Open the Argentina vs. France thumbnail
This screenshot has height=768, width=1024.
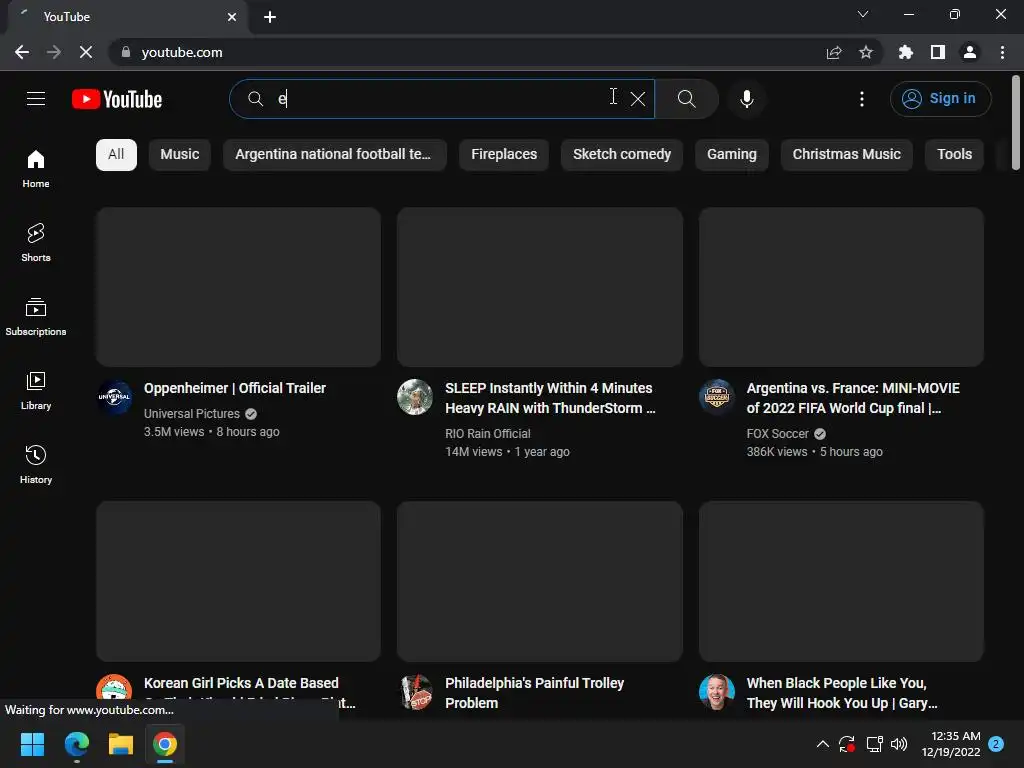[x=841, y=287]
